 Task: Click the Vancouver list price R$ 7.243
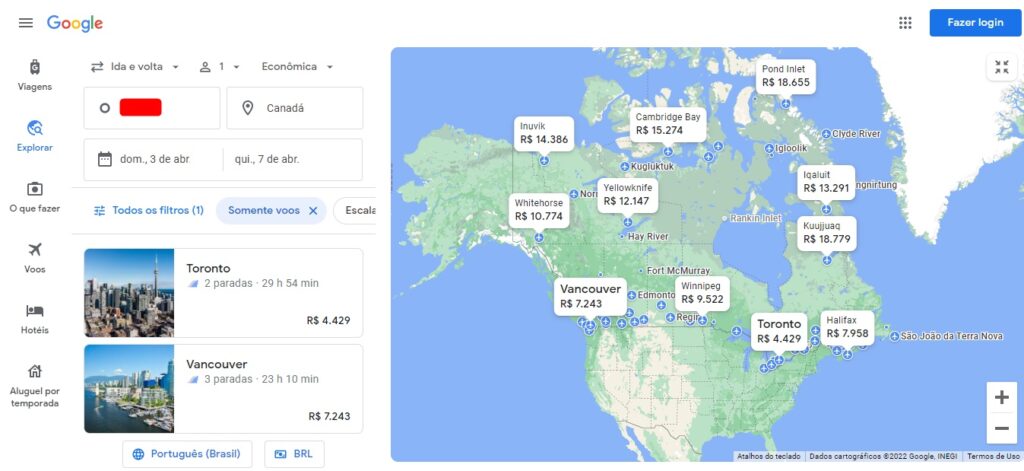click(328, 417)
